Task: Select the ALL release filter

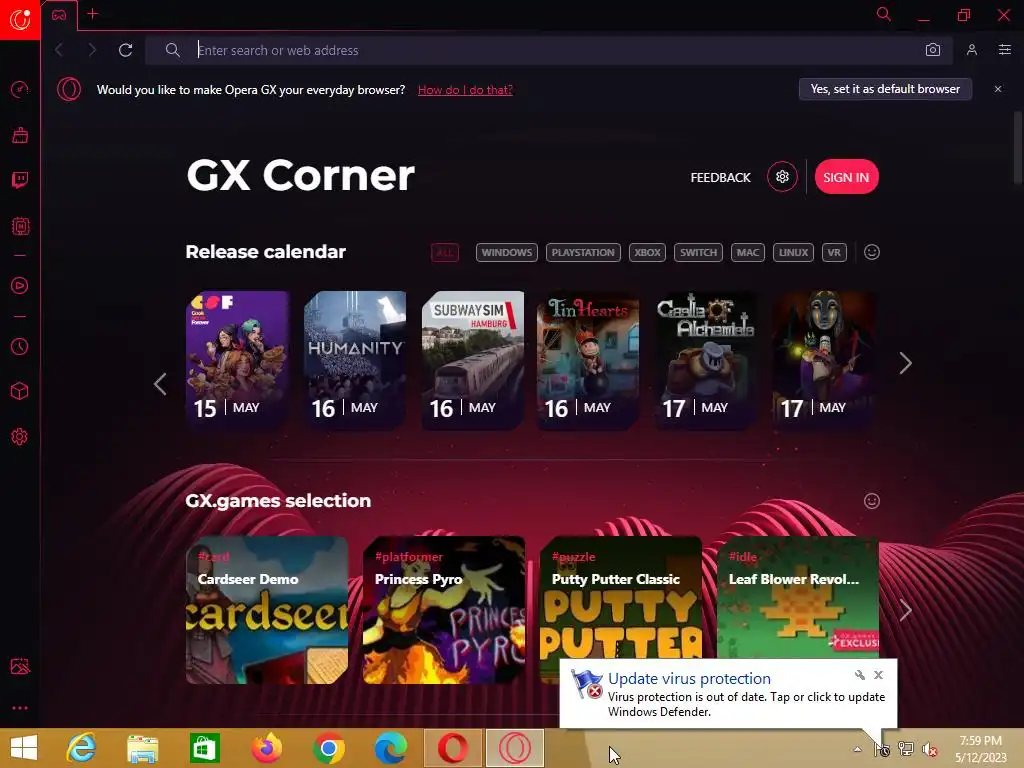Action: [445, 252]
